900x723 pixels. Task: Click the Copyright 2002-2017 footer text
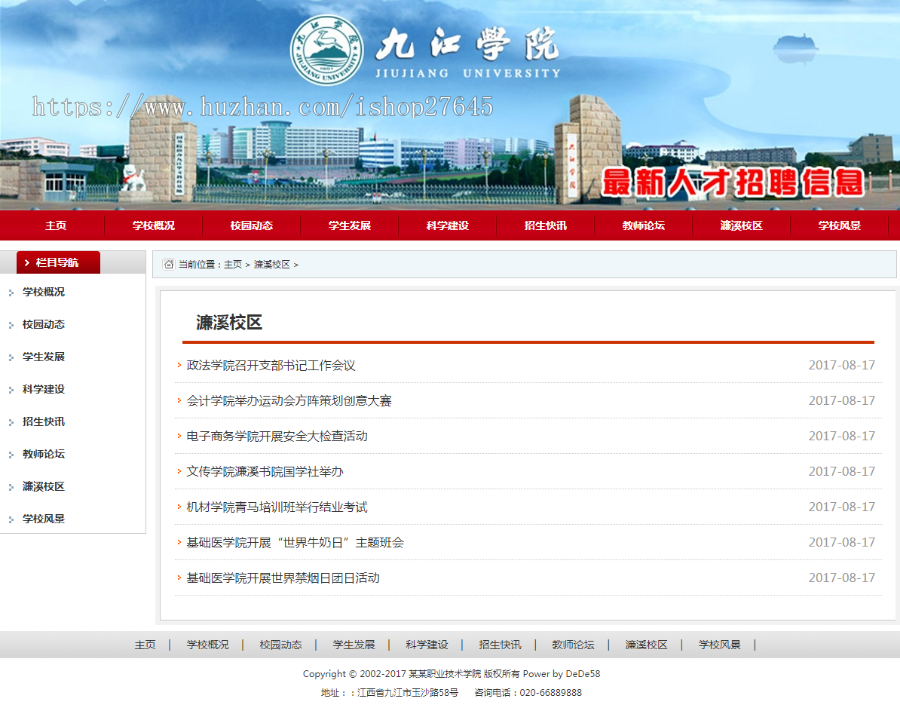pos(451,674)
